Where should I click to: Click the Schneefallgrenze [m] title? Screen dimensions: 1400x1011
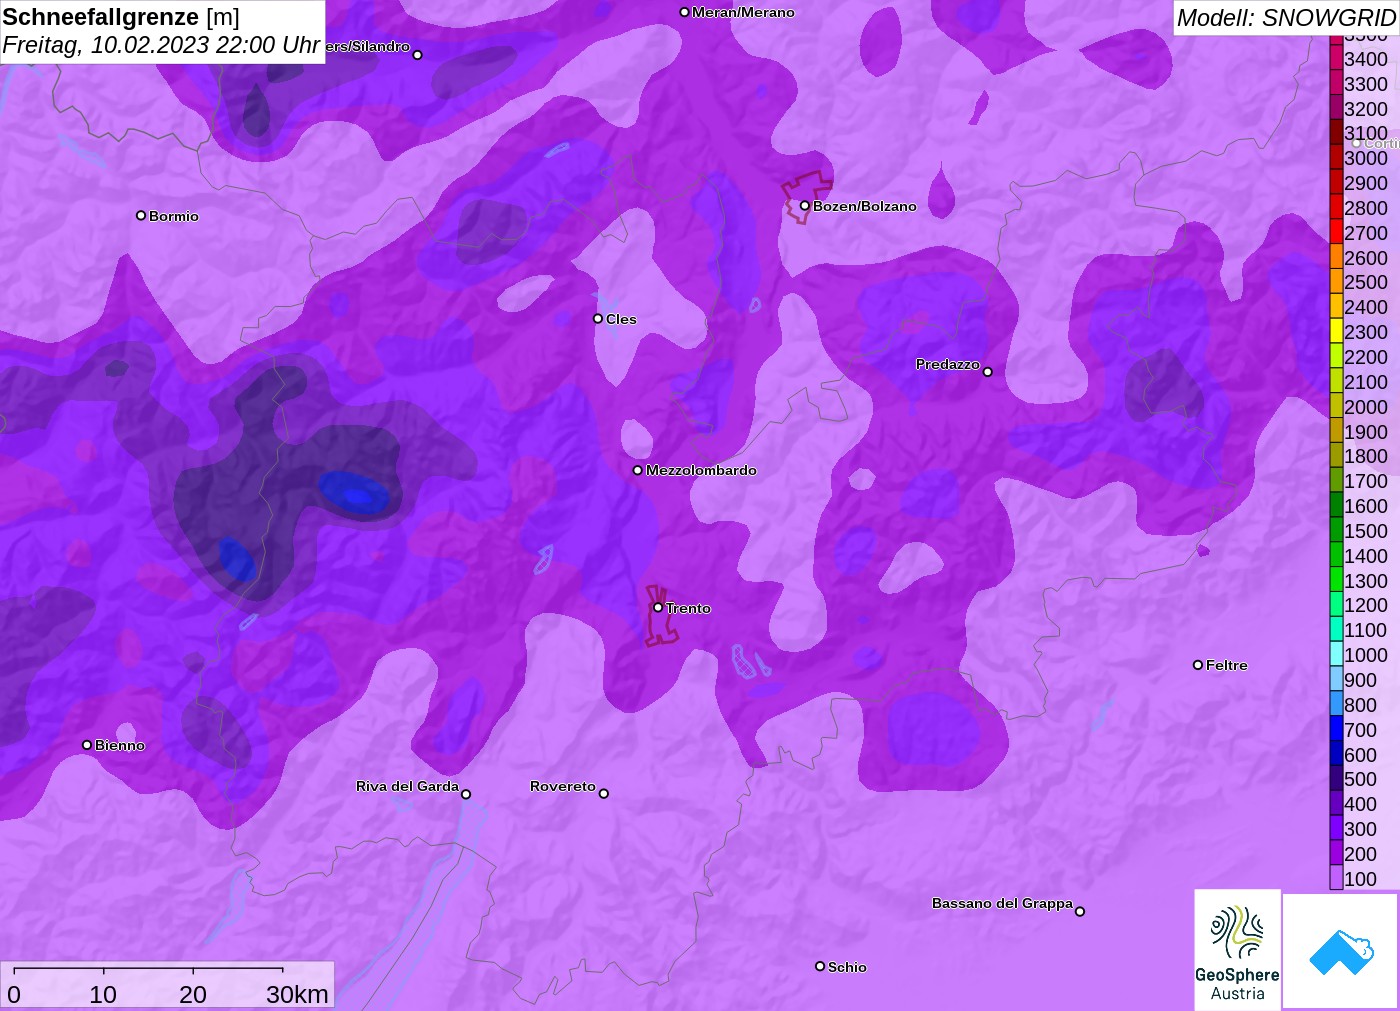click(x=121, y=17)
